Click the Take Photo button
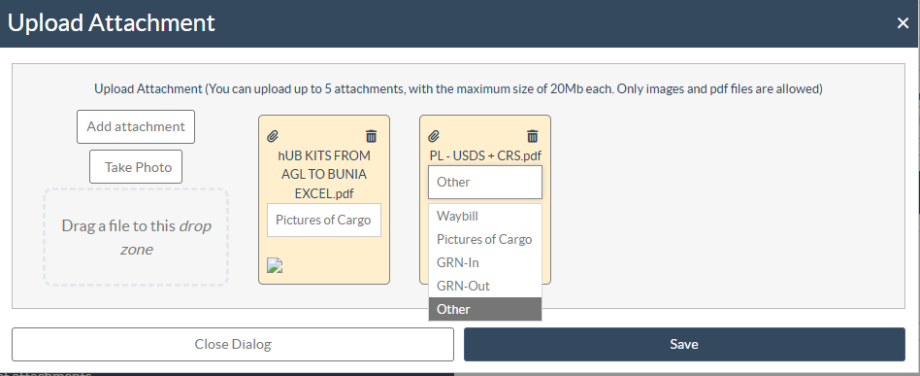The height and width of the screenshot is (376, 920). pyautogui.click(x=136, y=167)
